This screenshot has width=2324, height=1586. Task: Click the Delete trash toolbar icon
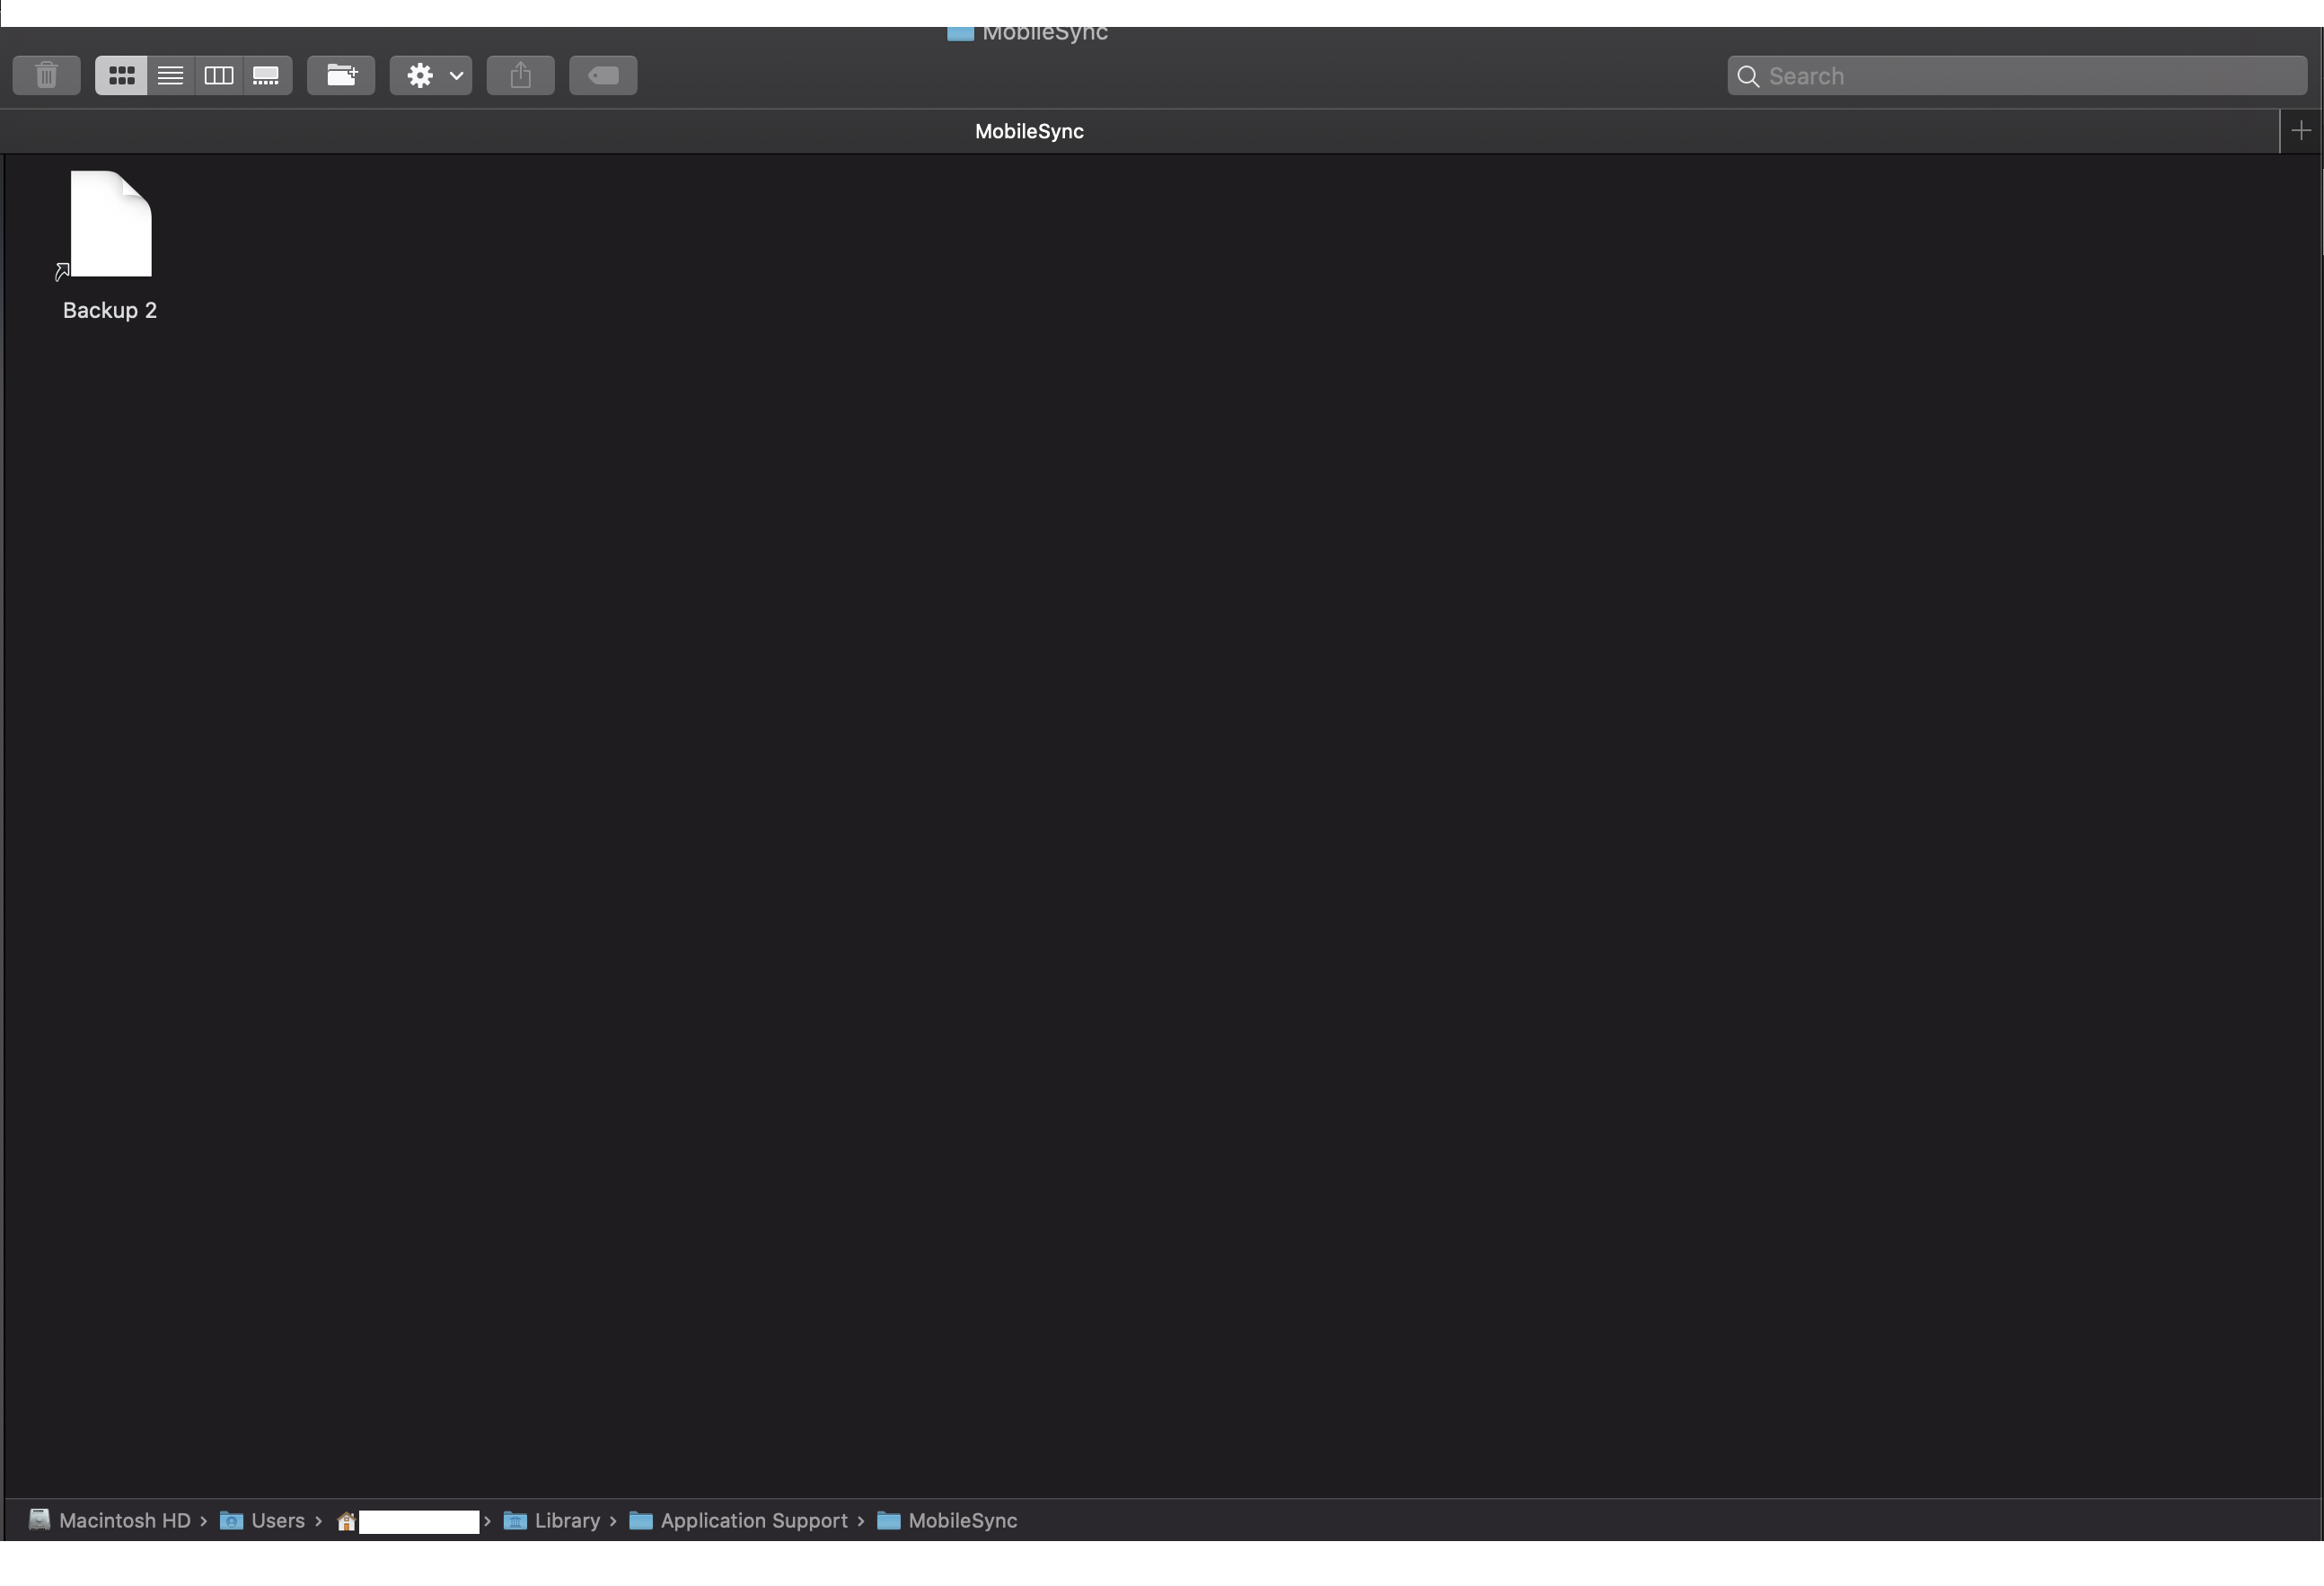click(x=46, y=75)
